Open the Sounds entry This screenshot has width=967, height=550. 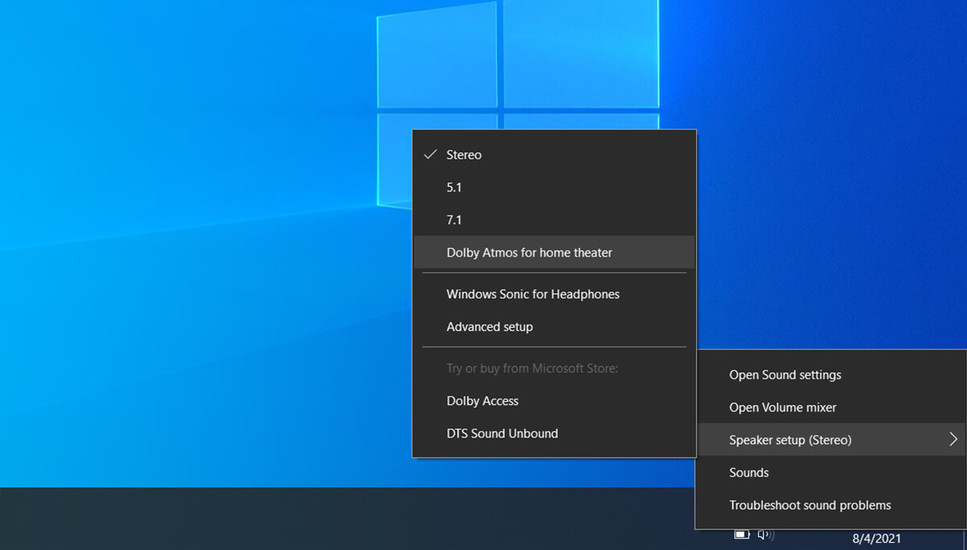pos(831,473)
